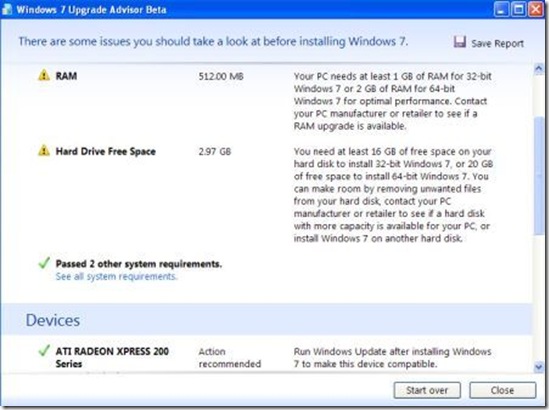
Task: Click the Close button at bottom
Action: tap(502, 390)
